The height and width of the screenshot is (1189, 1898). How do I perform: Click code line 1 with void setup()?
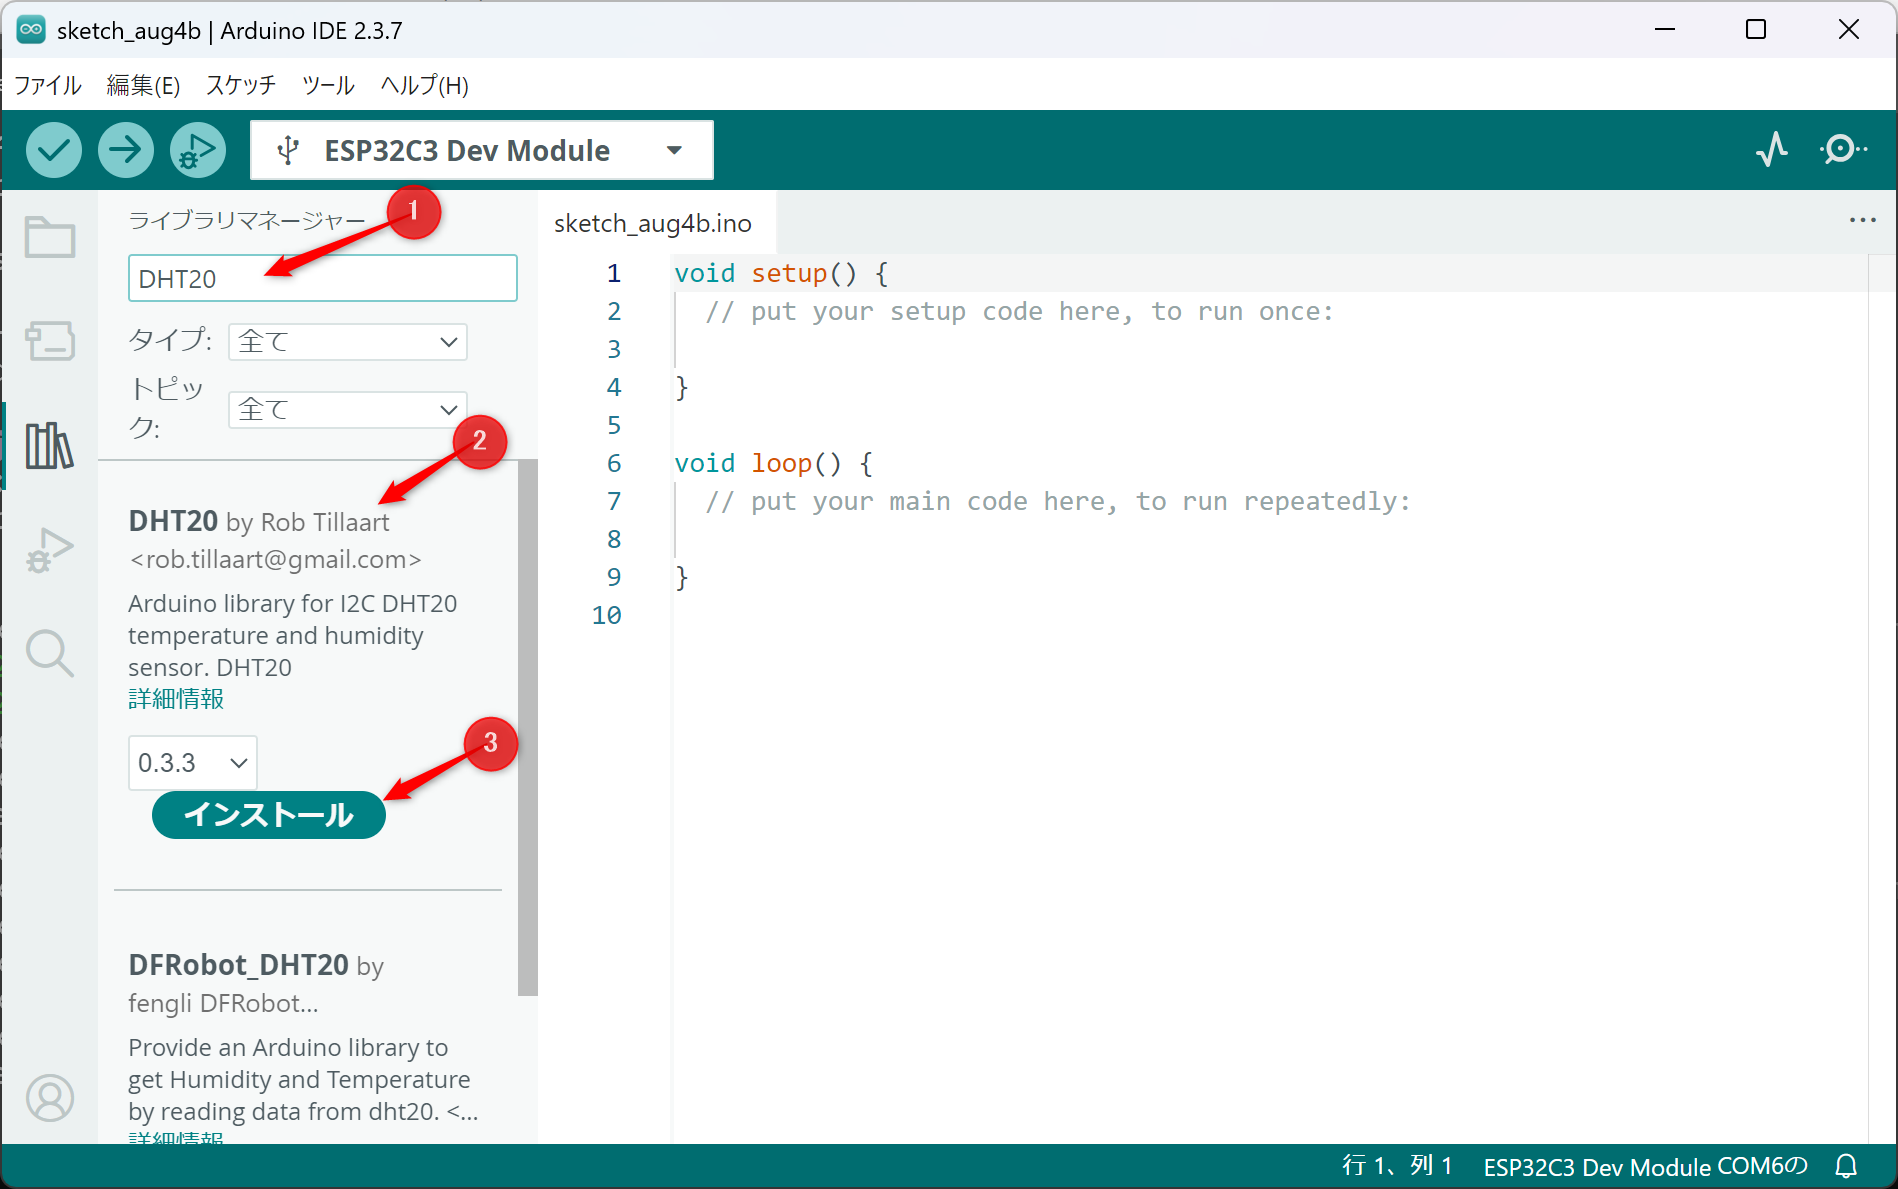[x=781, y=273]
